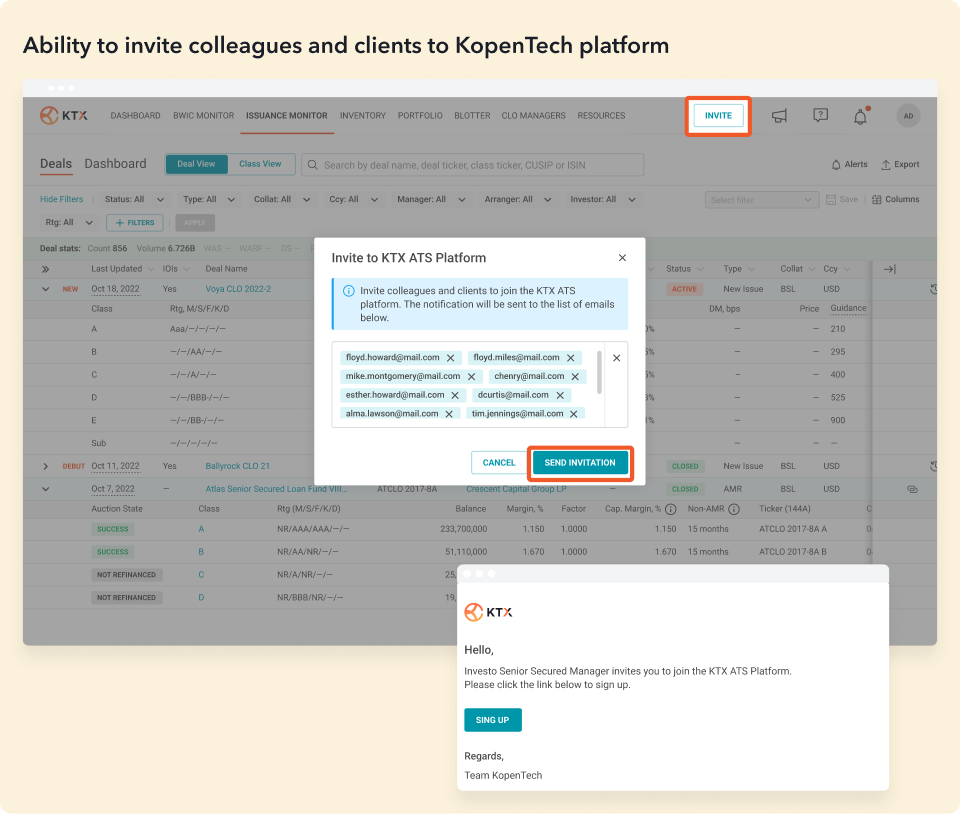The height and width of the screenshot is (814, 960).
Task: Expand the Ballyrock CLO 21 row
Action: [45, 466]
